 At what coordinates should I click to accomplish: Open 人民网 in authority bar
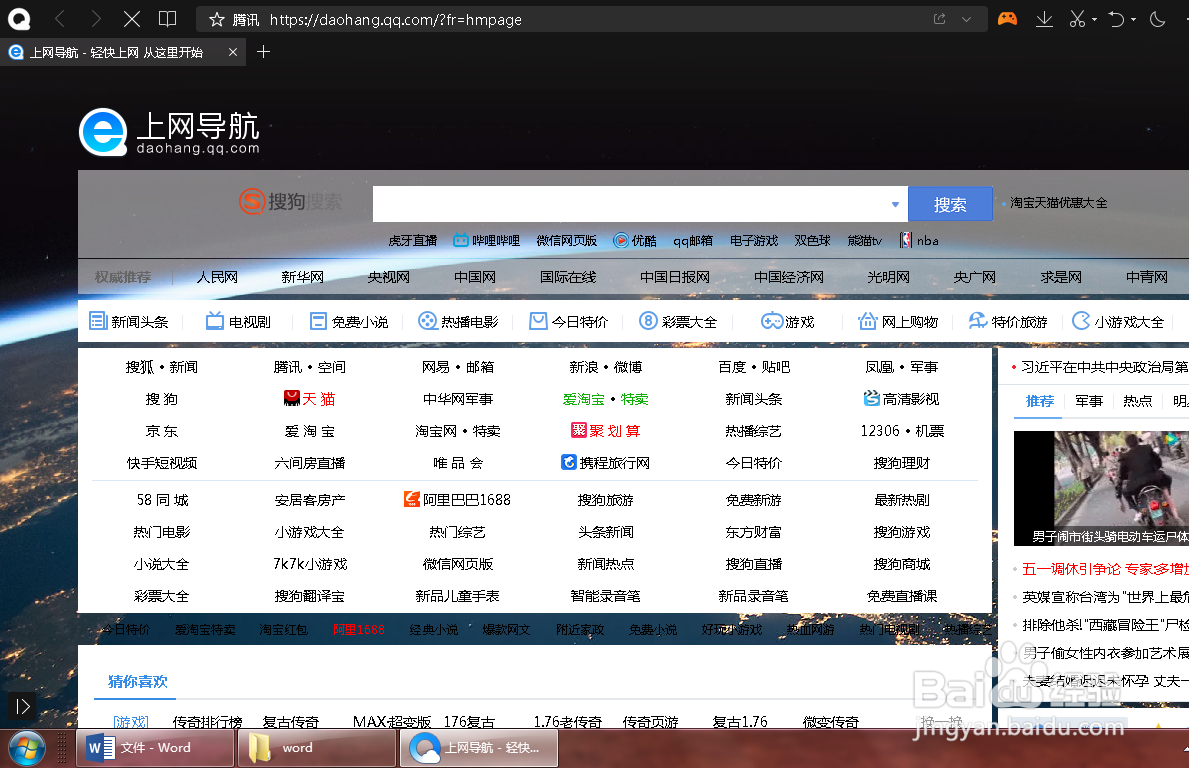(217, 277)
